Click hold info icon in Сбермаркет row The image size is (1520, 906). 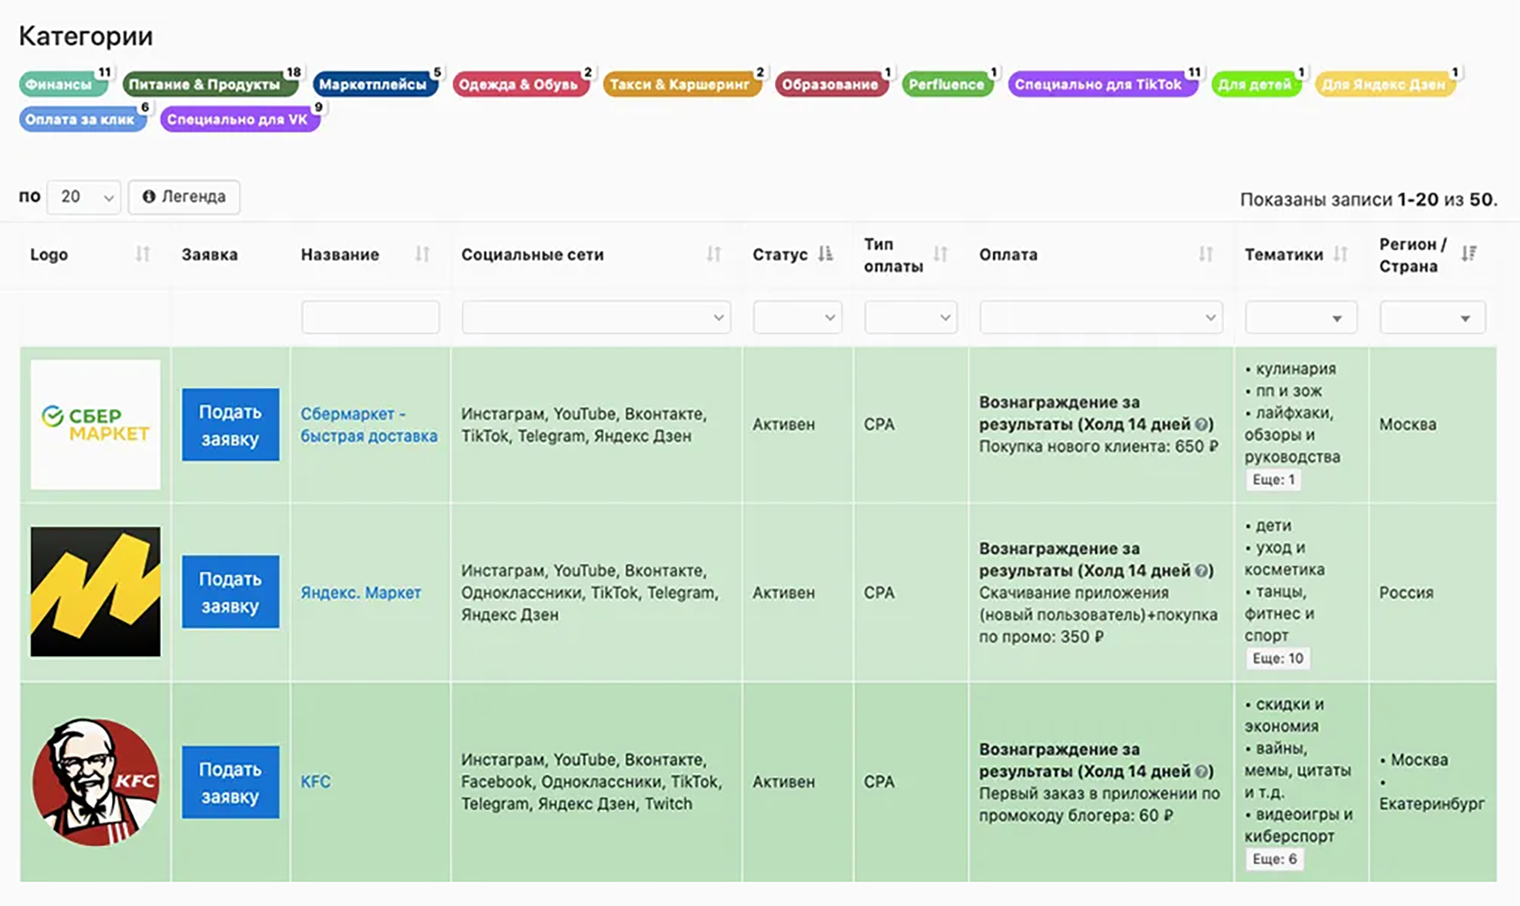tap(1202, 424)
